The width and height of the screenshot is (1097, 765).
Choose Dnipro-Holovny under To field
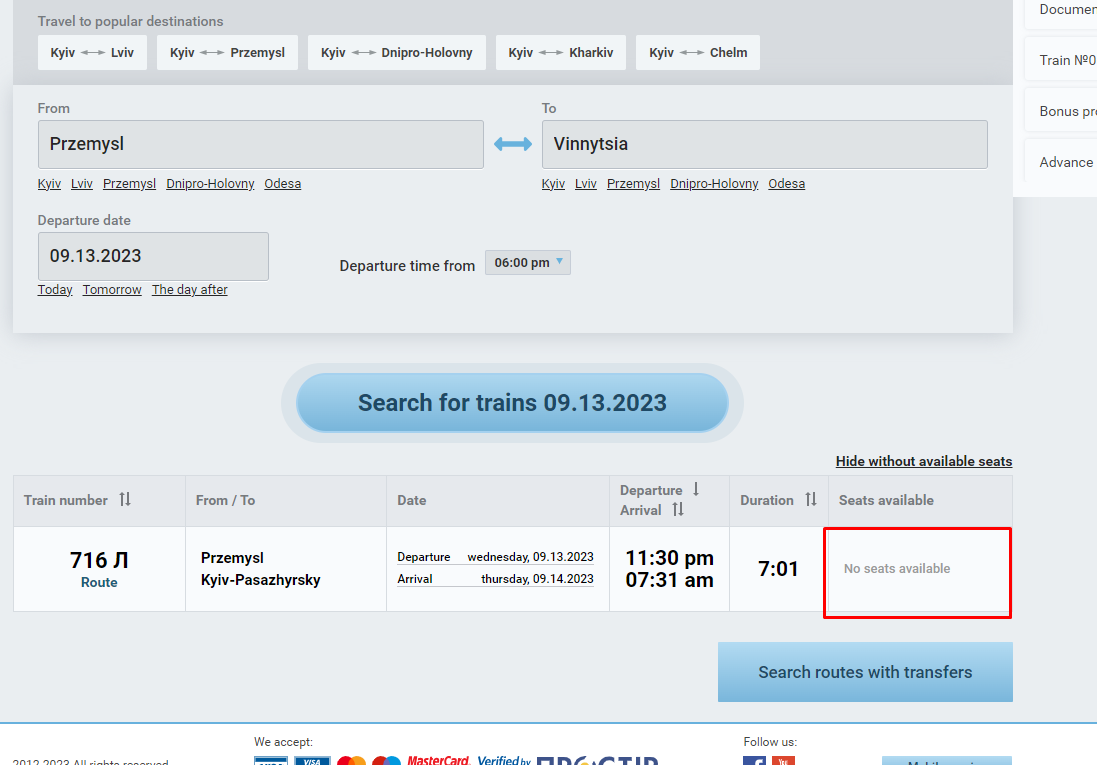click(x=714, y=184)
